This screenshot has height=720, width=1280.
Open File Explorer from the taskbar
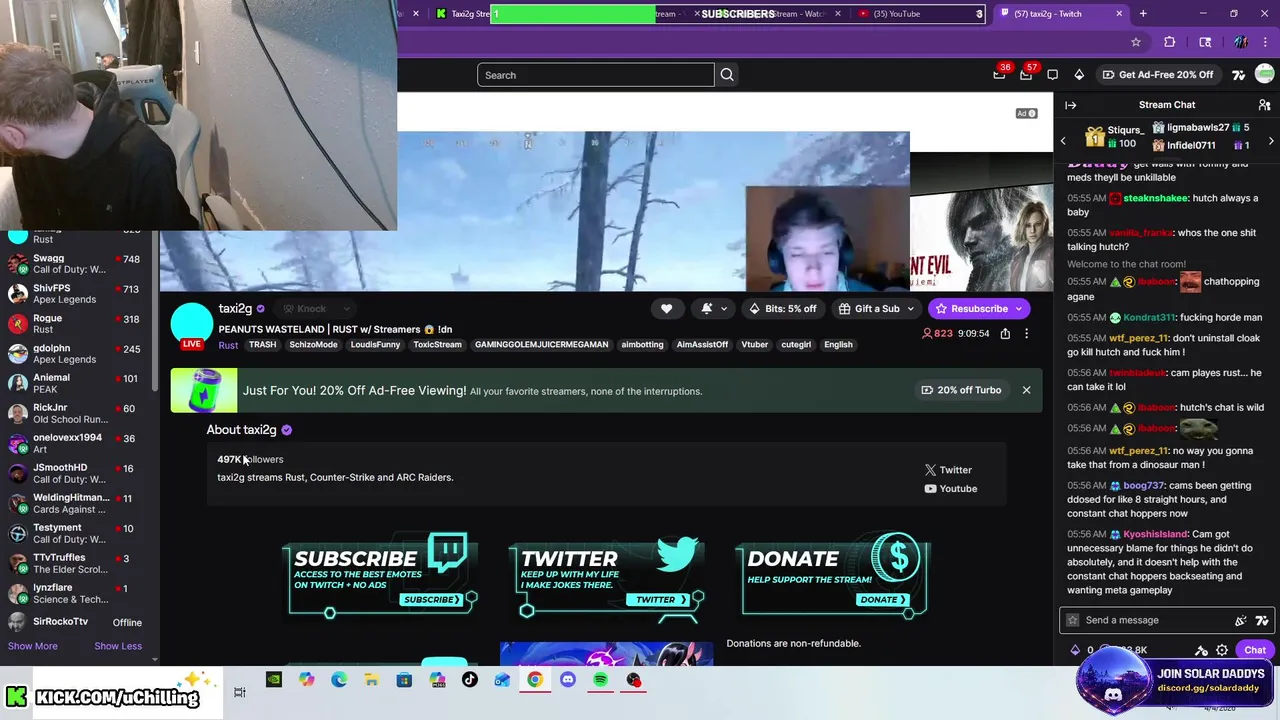pyautogui.click(x=371, y=680)
